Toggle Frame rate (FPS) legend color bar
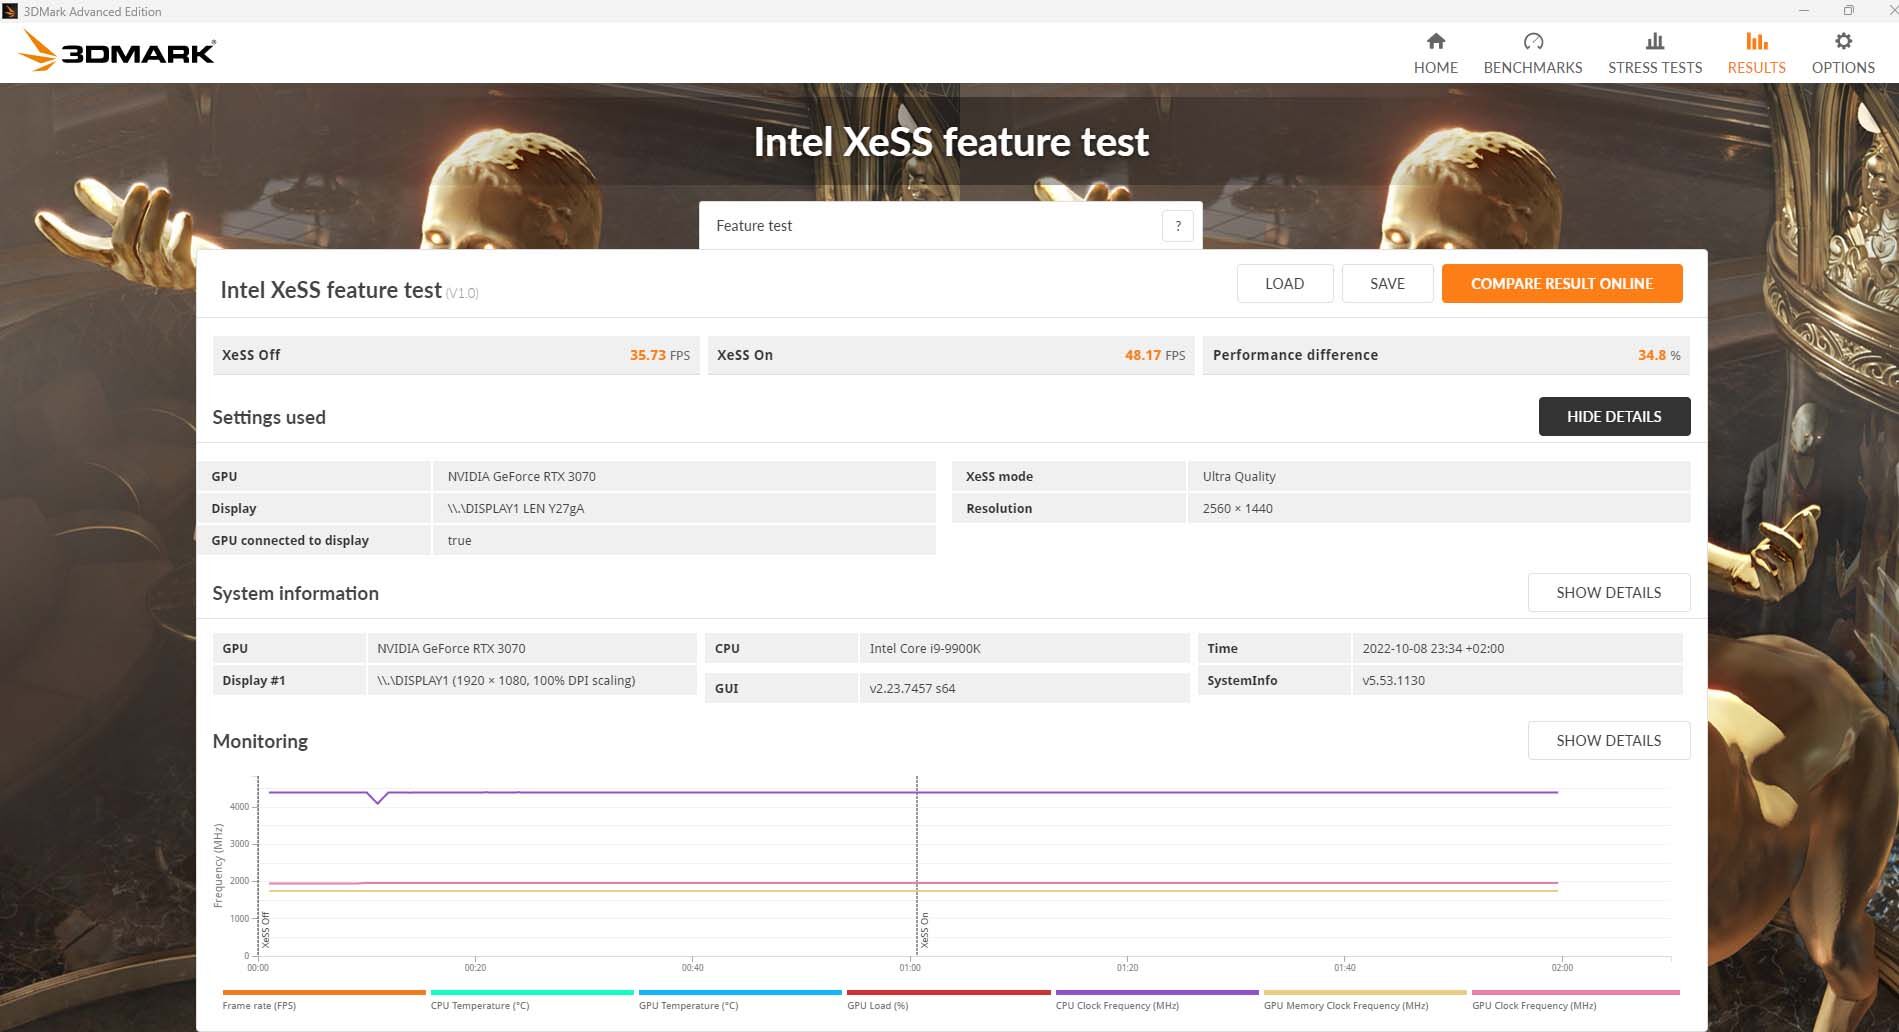The width and height of the screenshot is (1899, 1032). point(323,992)
